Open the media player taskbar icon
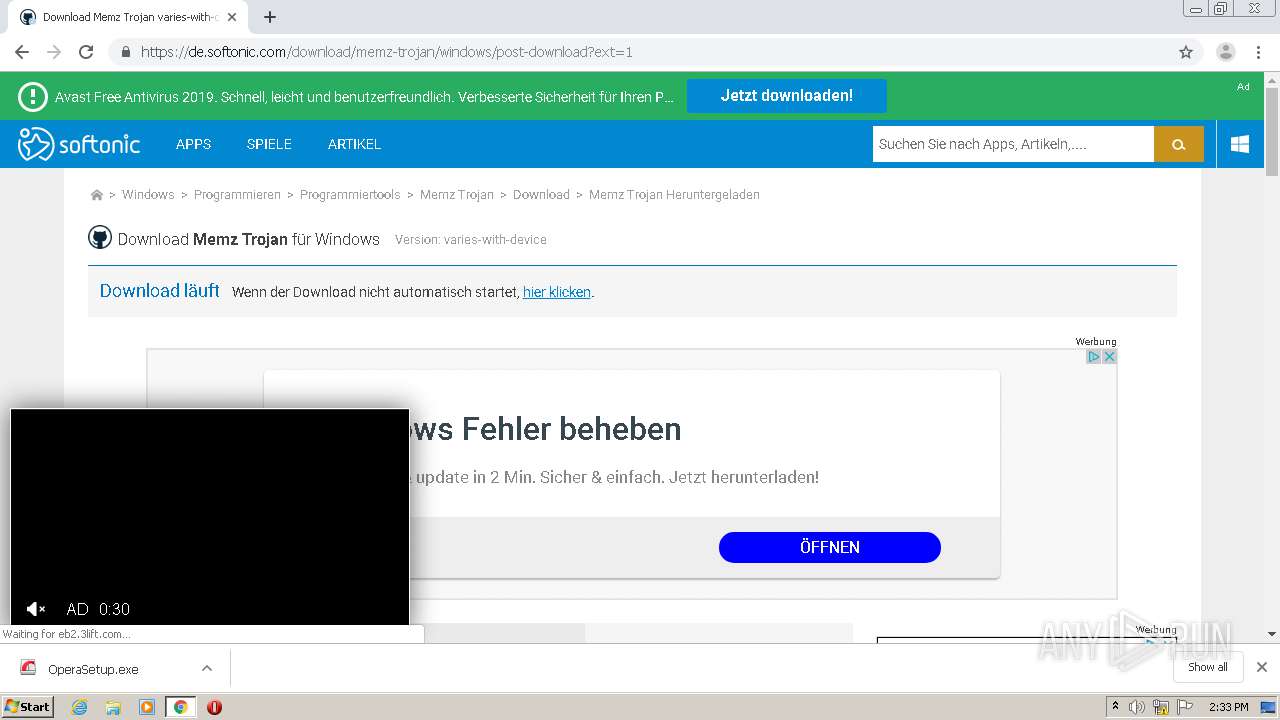Image resolution: width=1280 pixels, height=720 pixels. 147,707
